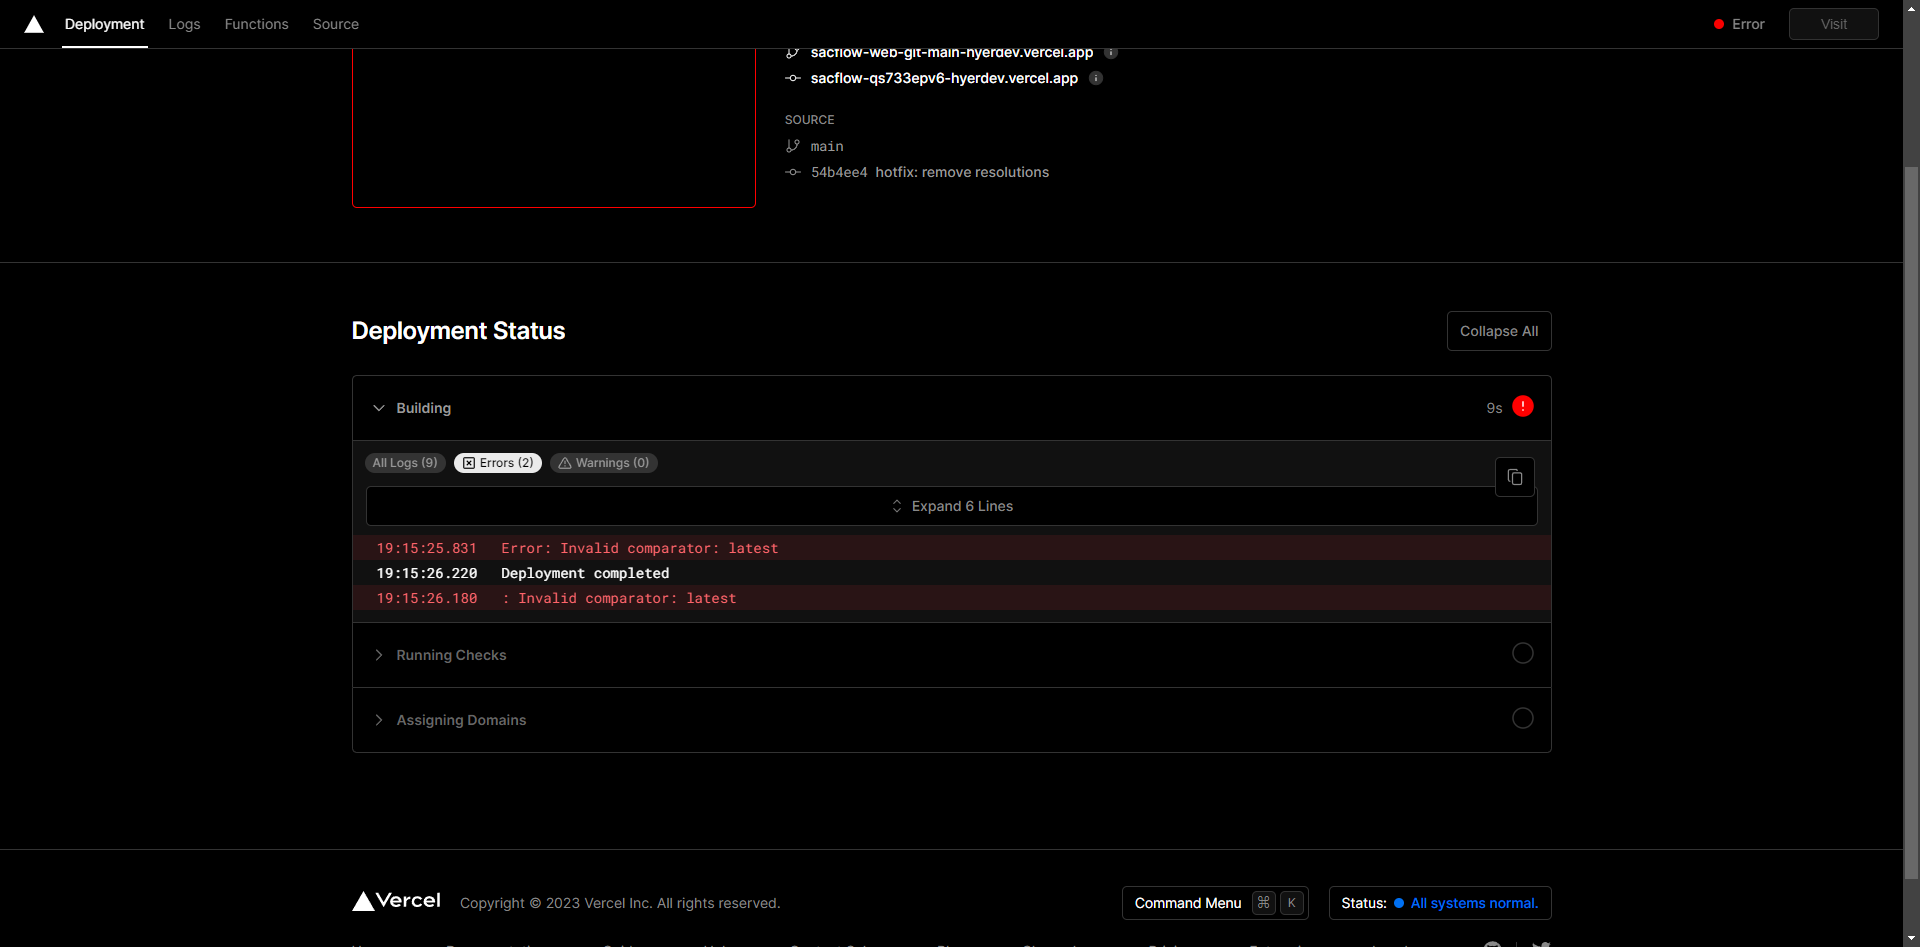1920x947 pixels.
Task: Show All Logs (9) filter
Action: point(405,463)
